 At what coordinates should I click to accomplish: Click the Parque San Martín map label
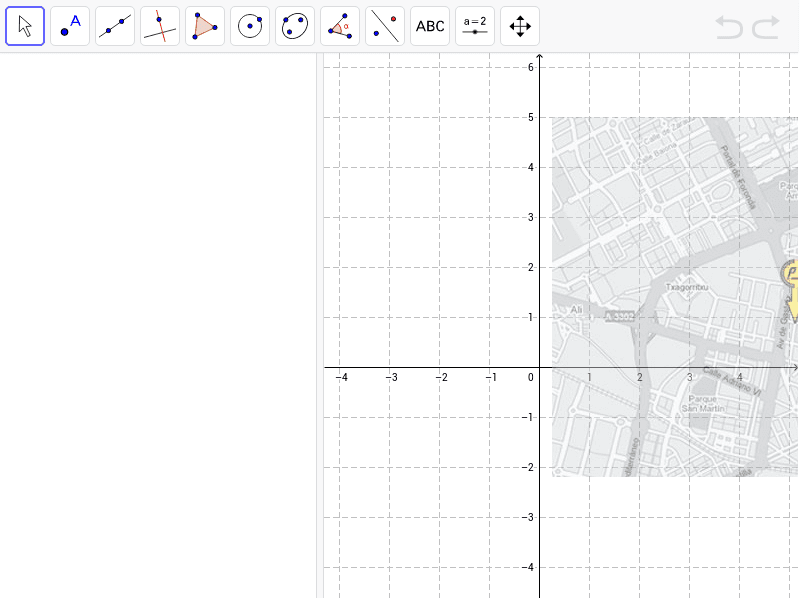(703, 404)
